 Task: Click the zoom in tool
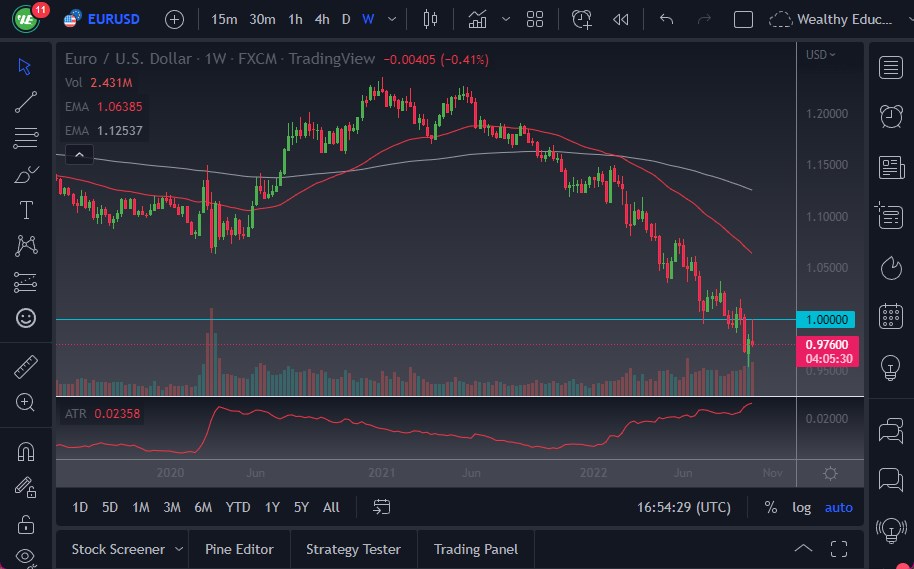26,402
